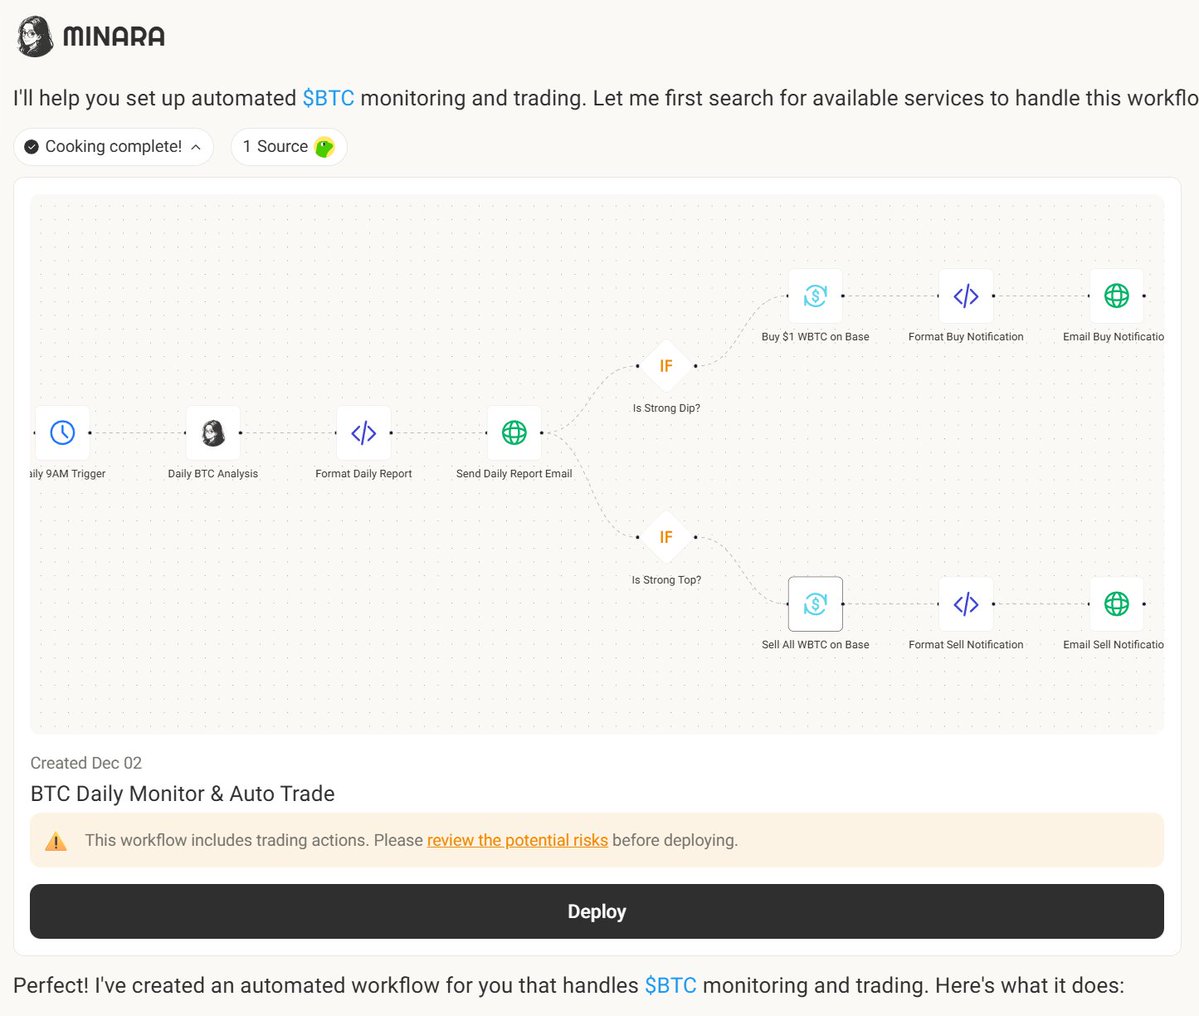Screen dimensions: 1199x1016
Task: Select the Format Daily Report code node
Action: (363, 433)
